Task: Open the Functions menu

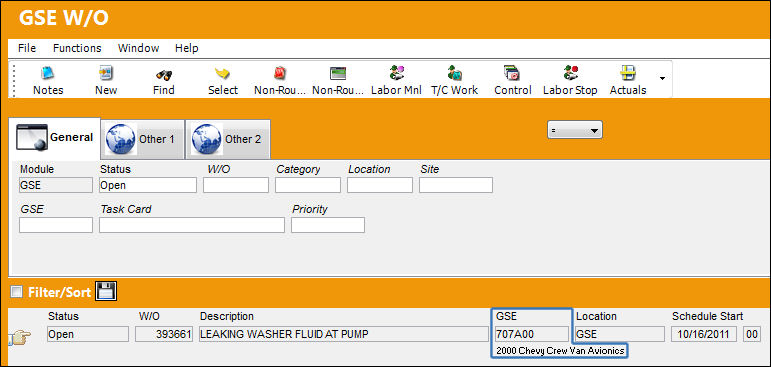Action: click(77, 48)
